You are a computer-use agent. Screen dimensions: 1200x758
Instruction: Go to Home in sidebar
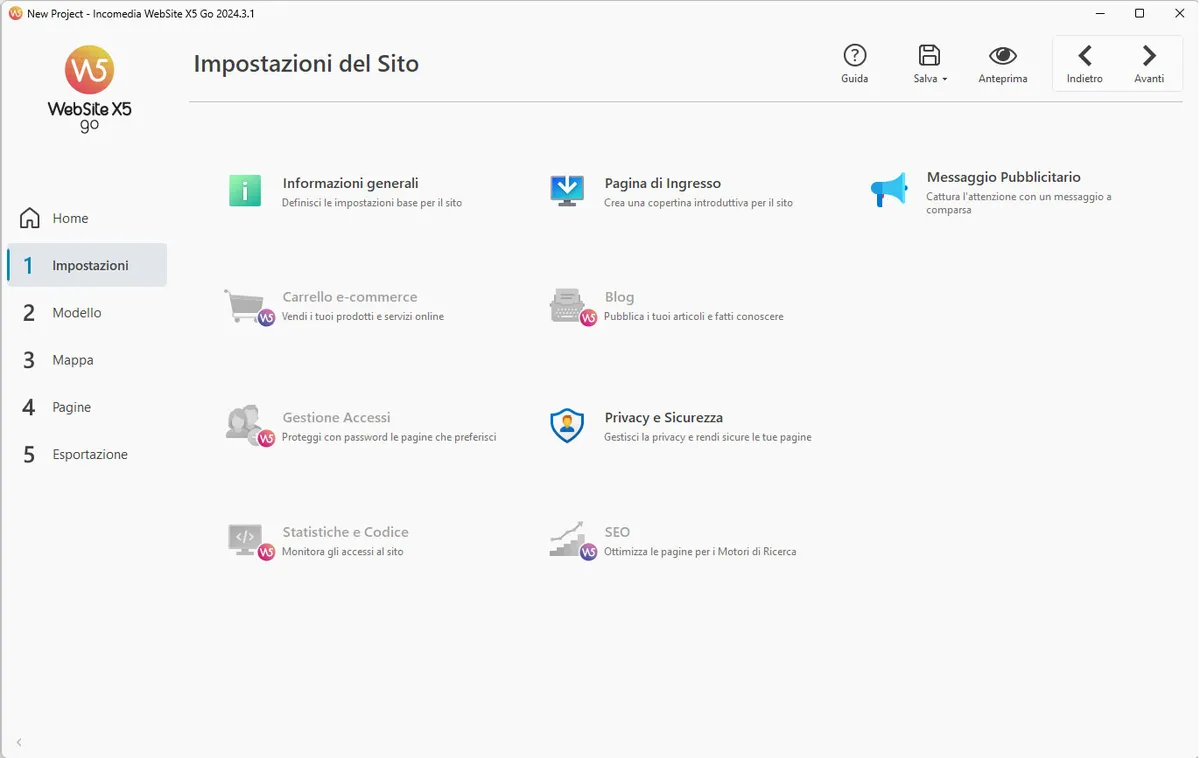coord(87,218)
